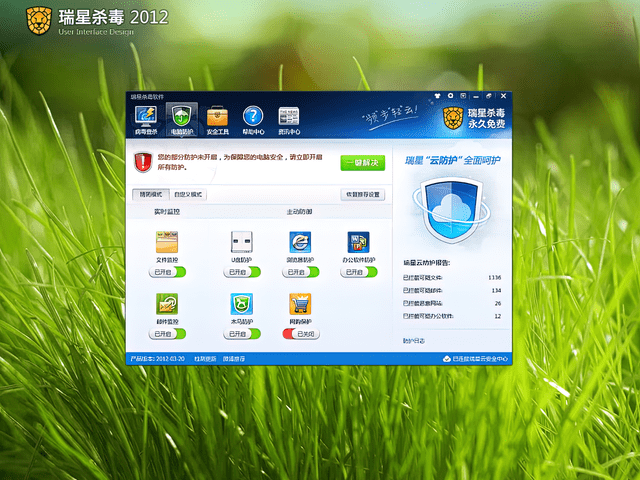Click the value 12 in cloud report
The image size is (640, 480).
[498, 316]
